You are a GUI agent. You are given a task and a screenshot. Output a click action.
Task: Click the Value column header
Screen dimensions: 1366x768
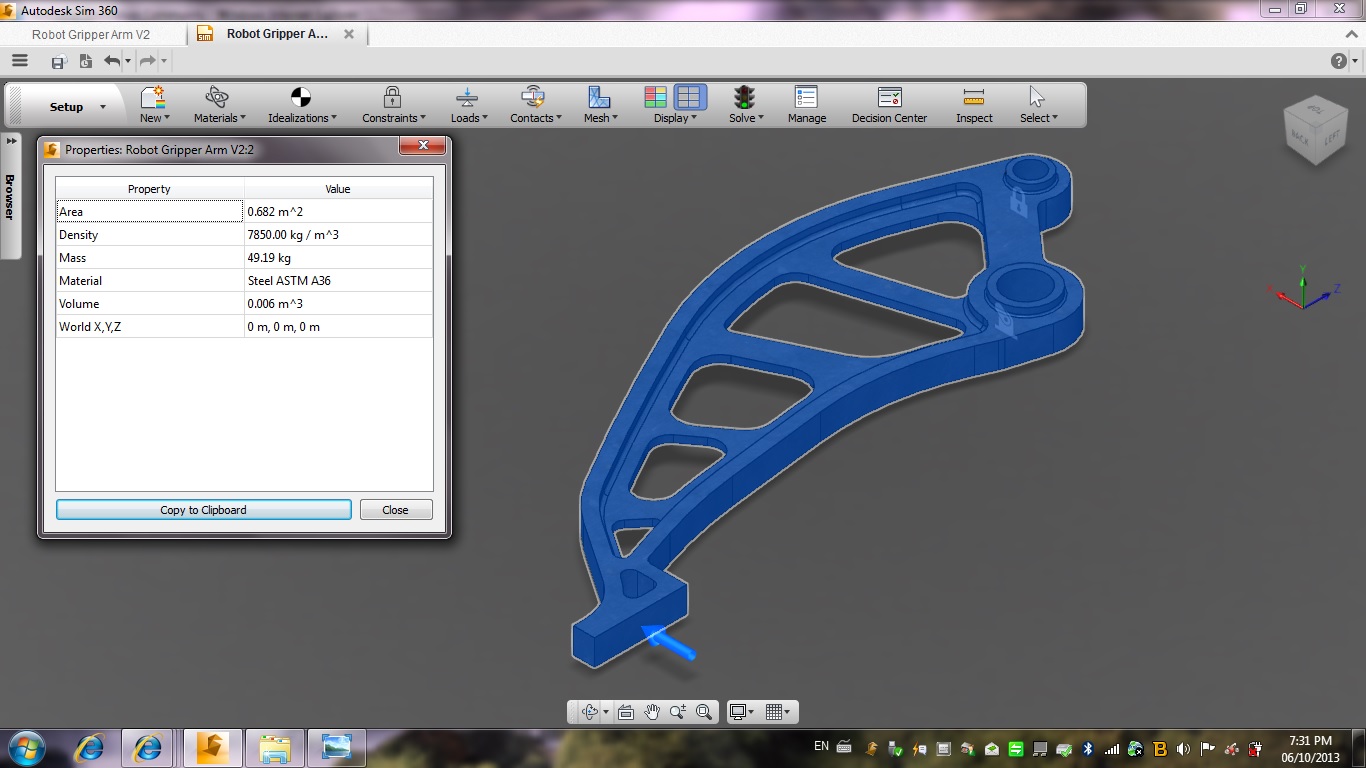338,189
